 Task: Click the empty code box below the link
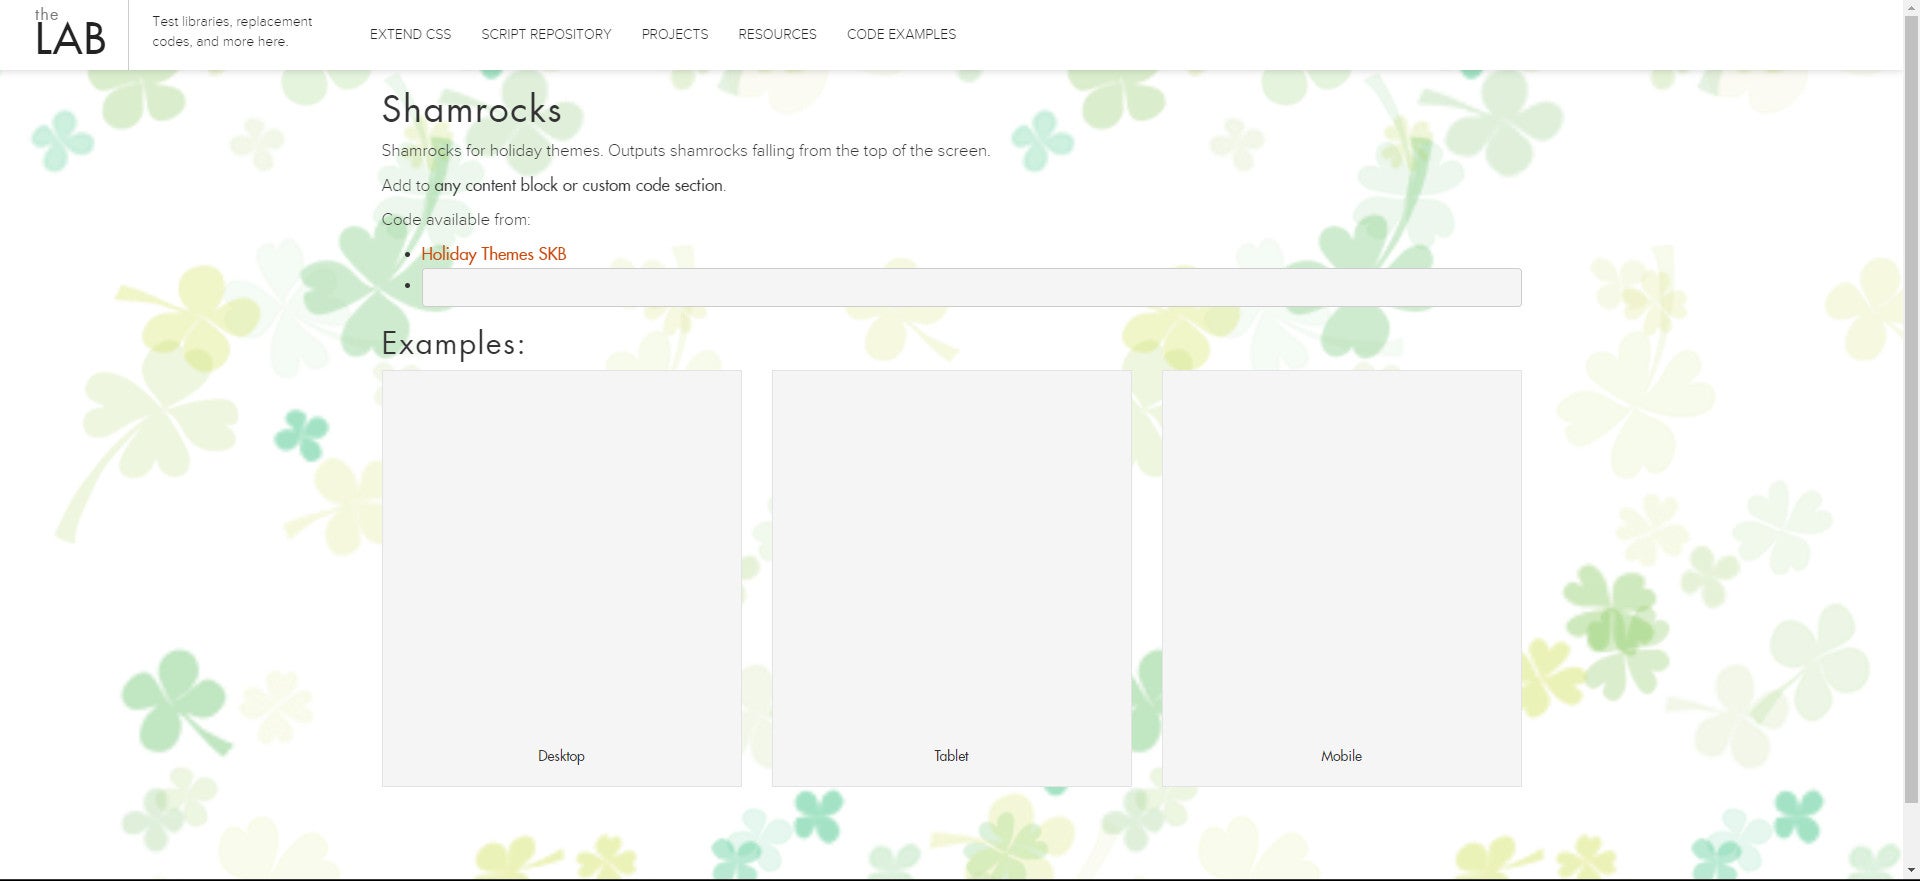click(x=970, y=288)
